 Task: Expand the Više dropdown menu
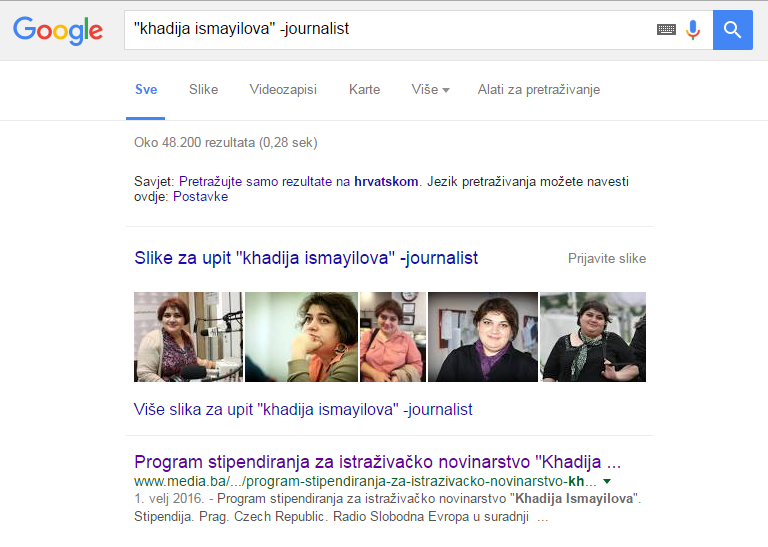[430, 90]
